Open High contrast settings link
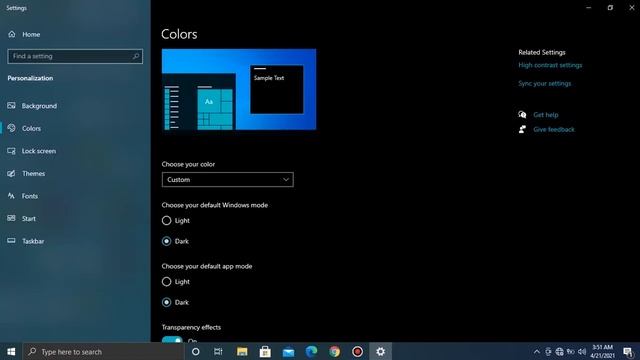The width and height of the screenshot is (640, 360). [550, 65]
